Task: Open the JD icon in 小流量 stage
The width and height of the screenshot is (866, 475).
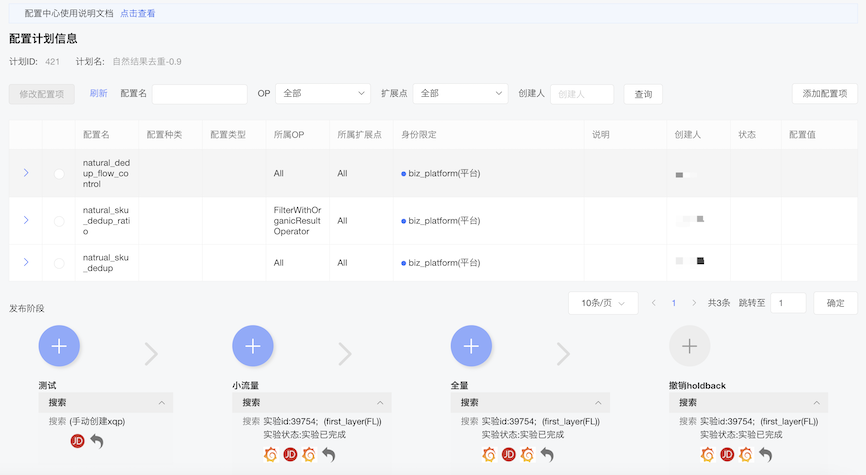Action: (x=290, y=454)
